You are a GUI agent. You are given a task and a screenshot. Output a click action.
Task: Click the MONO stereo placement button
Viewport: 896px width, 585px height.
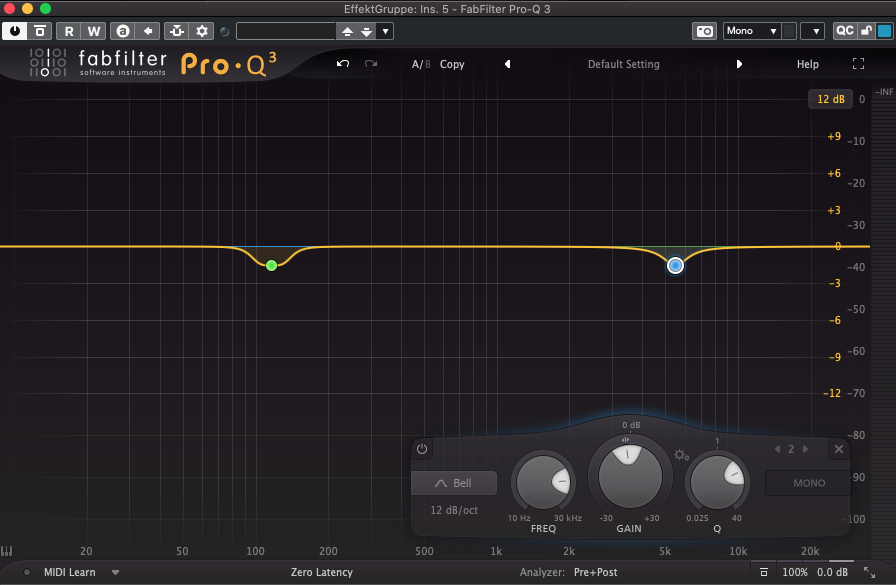[x=809, y=483]
